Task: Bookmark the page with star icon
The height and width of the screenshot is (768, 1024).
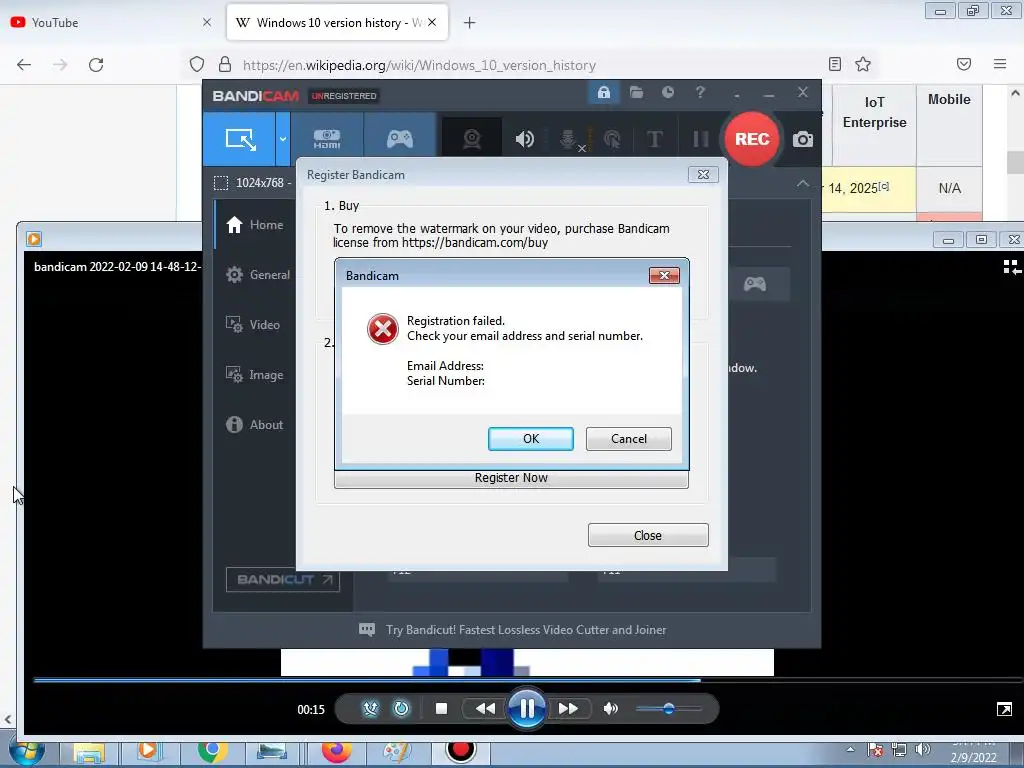Action: click(x=863, y=64)
